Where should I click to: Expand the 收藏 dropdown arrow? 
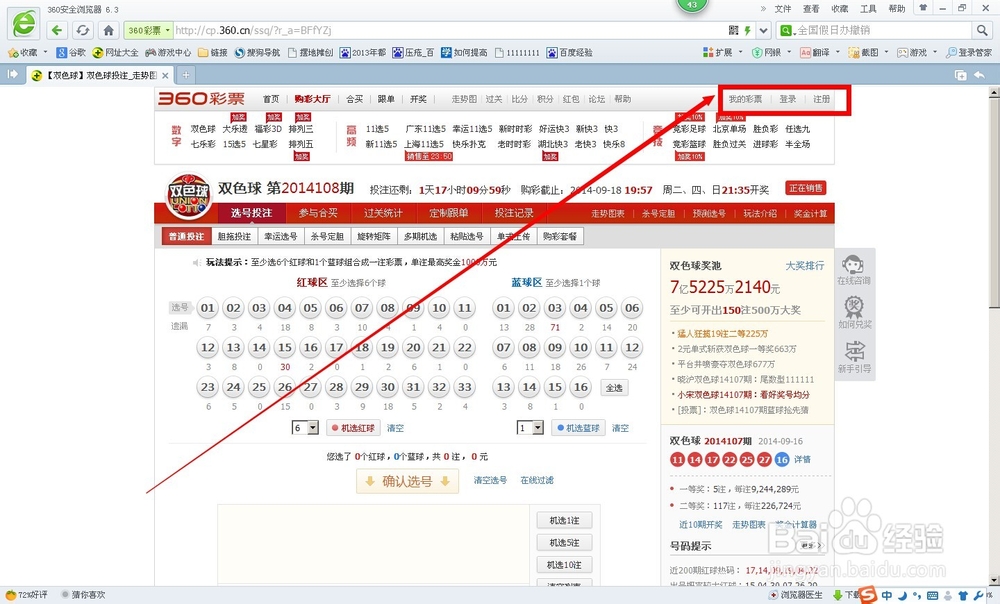click(45, 52)
